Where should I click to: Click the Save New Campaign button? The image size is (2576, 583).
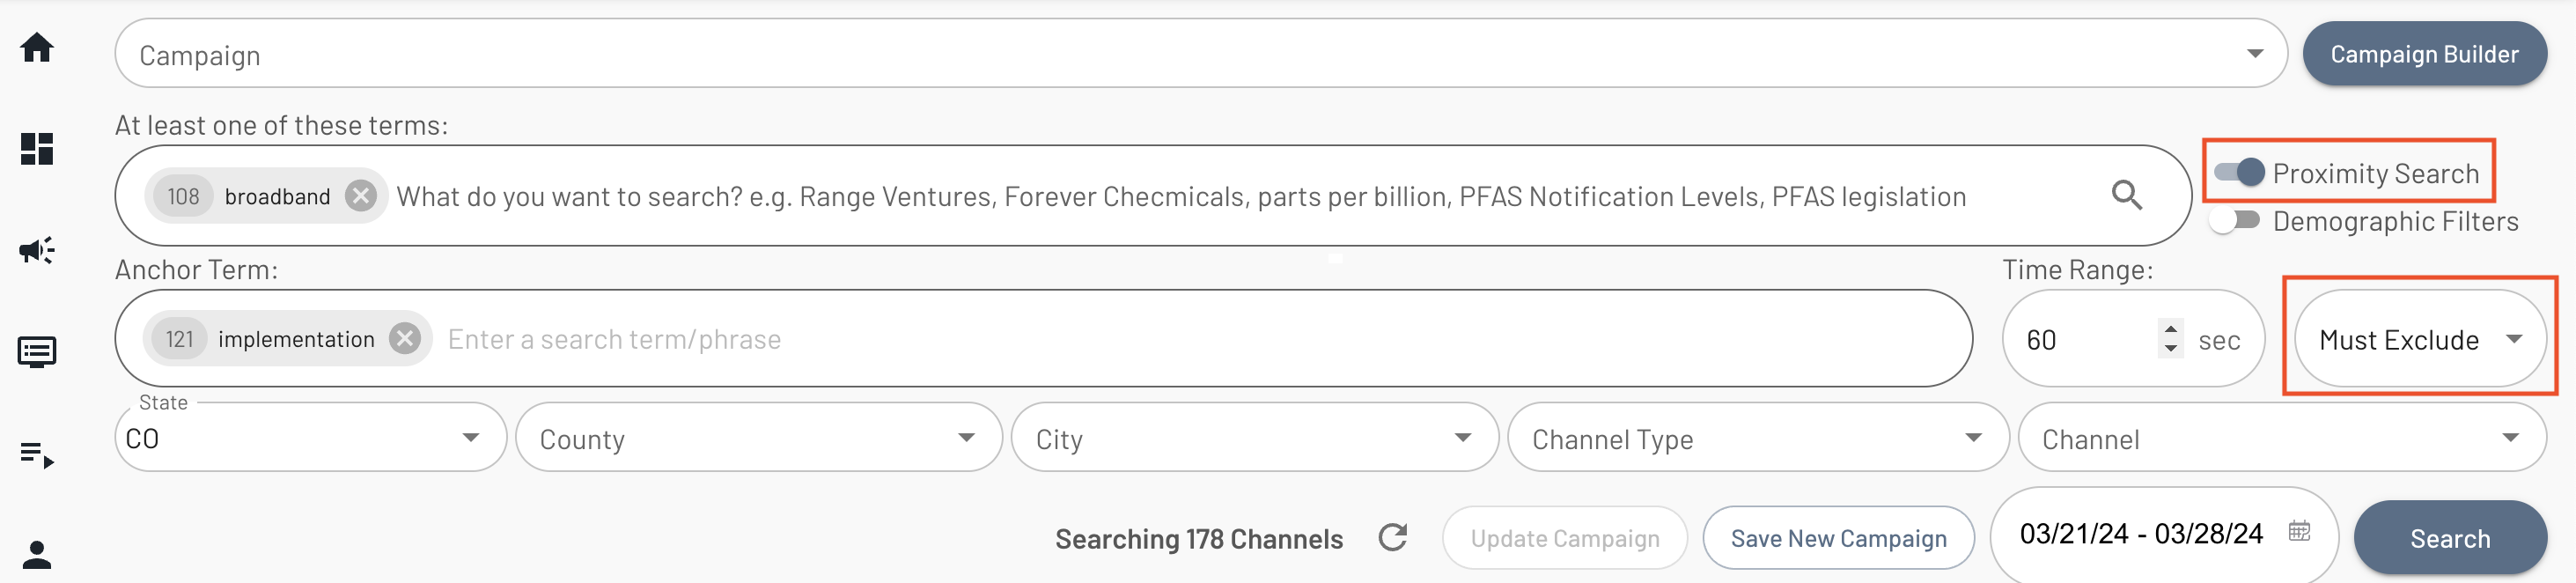1839,538
